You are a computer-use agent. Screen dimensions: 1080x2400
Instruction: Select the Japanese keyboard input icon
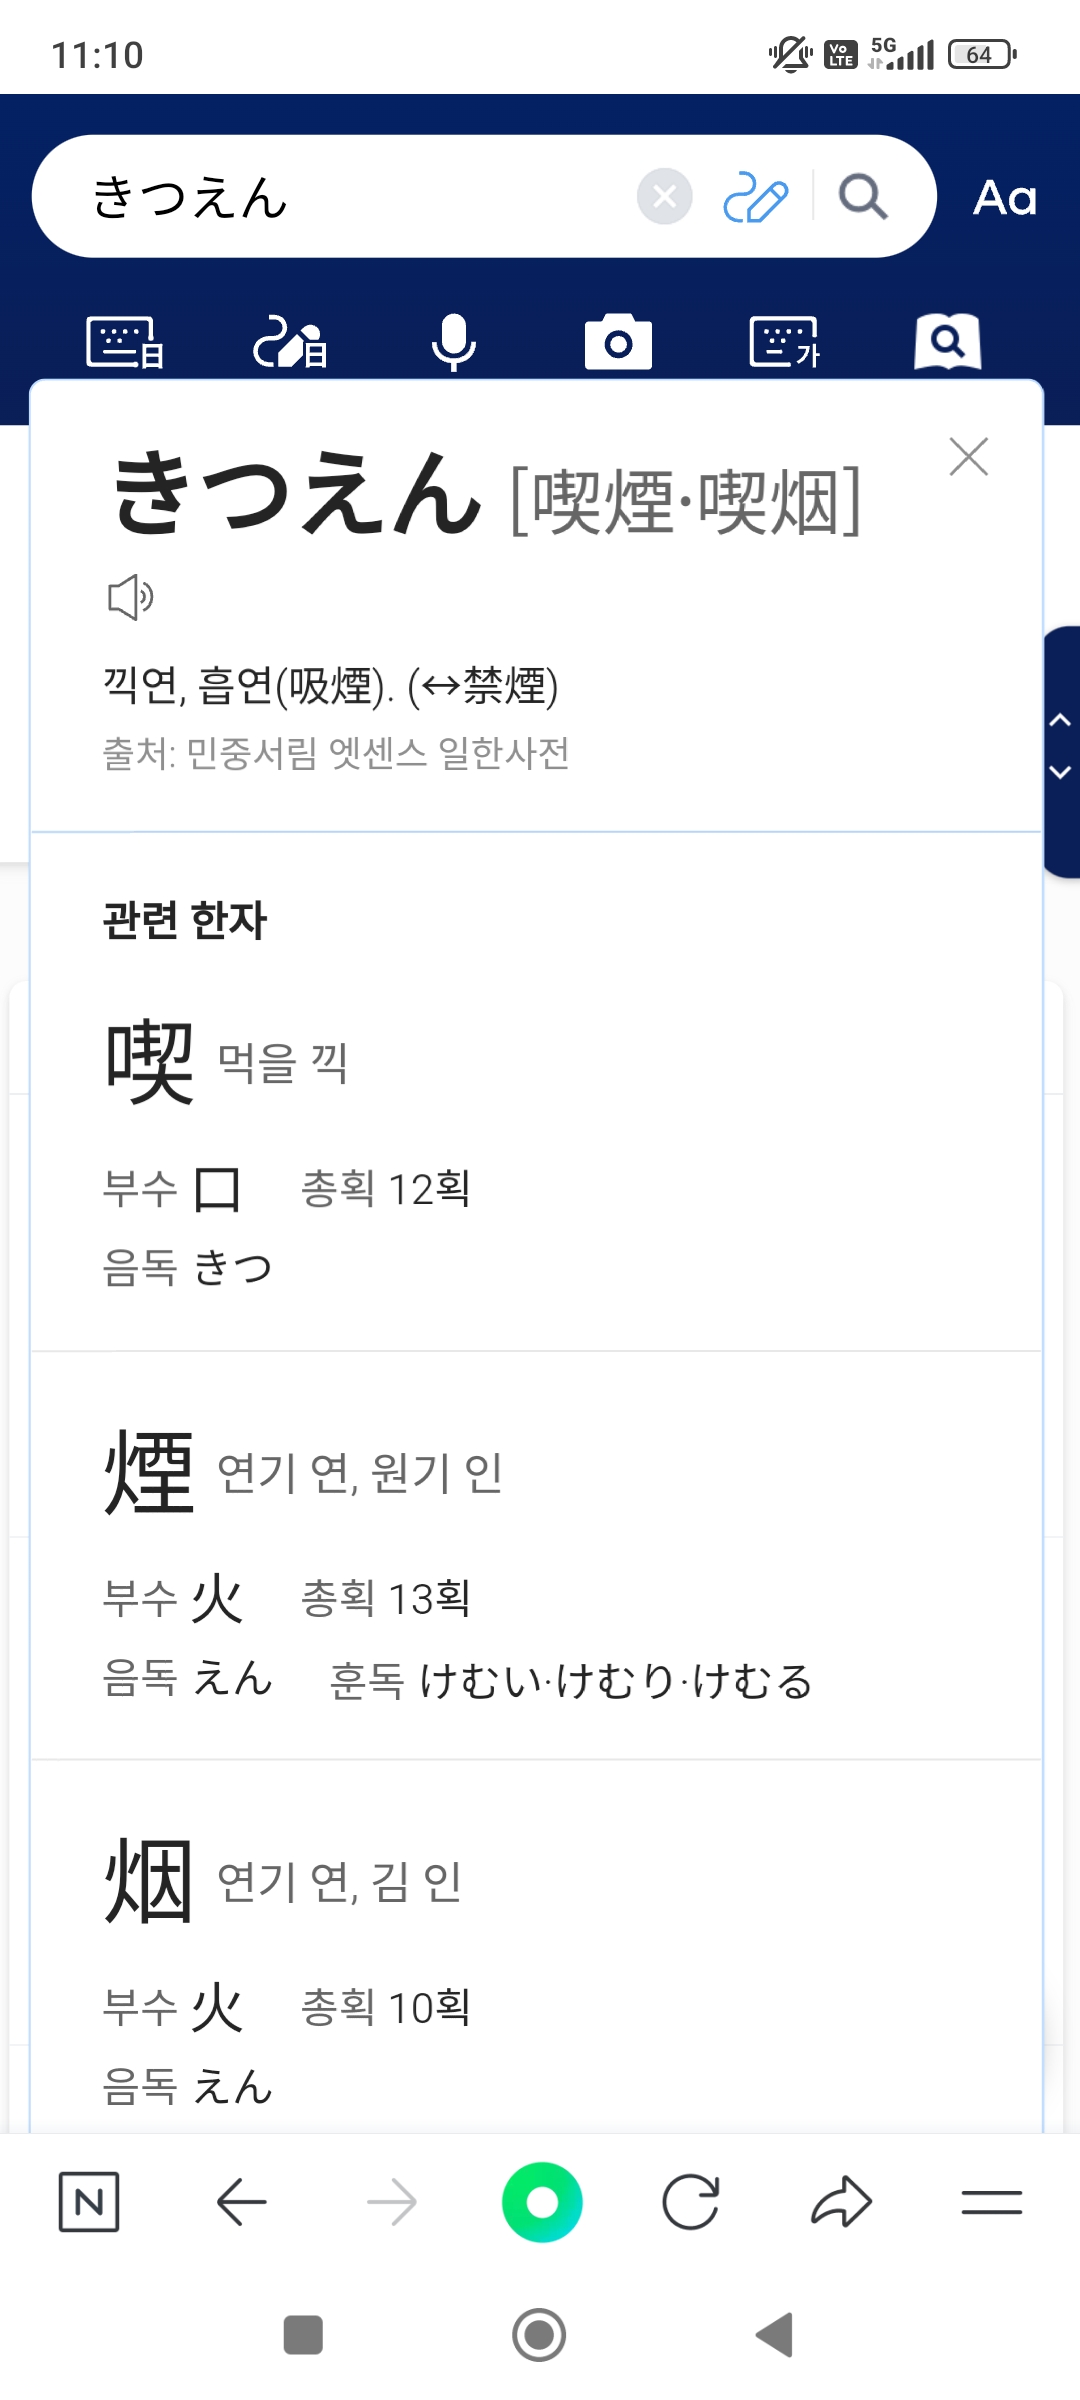point(125,343)
